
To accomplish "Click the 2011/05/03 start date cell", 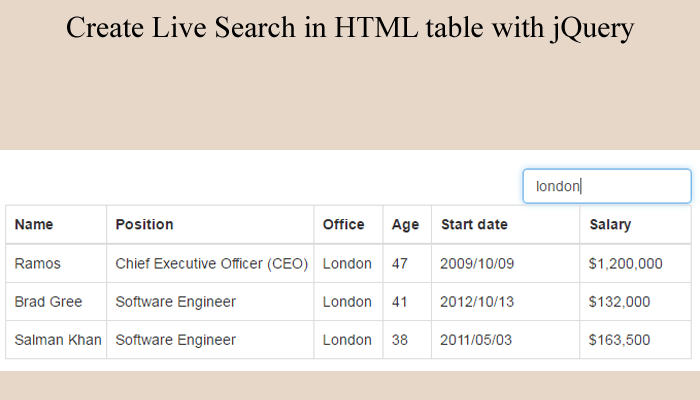I will click(x=476, y=340).
